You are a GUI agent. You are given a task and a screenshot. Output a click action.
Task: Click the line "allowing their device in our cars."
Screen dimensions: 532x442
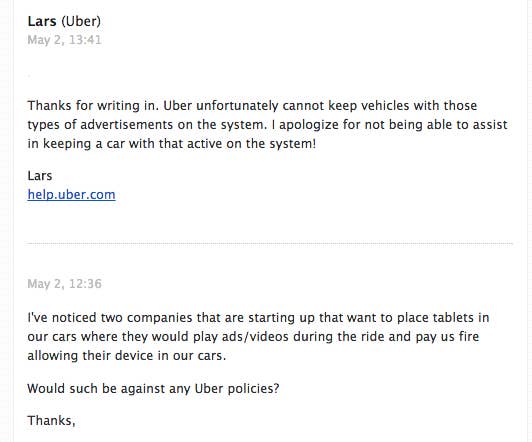(x=127, y=356)
